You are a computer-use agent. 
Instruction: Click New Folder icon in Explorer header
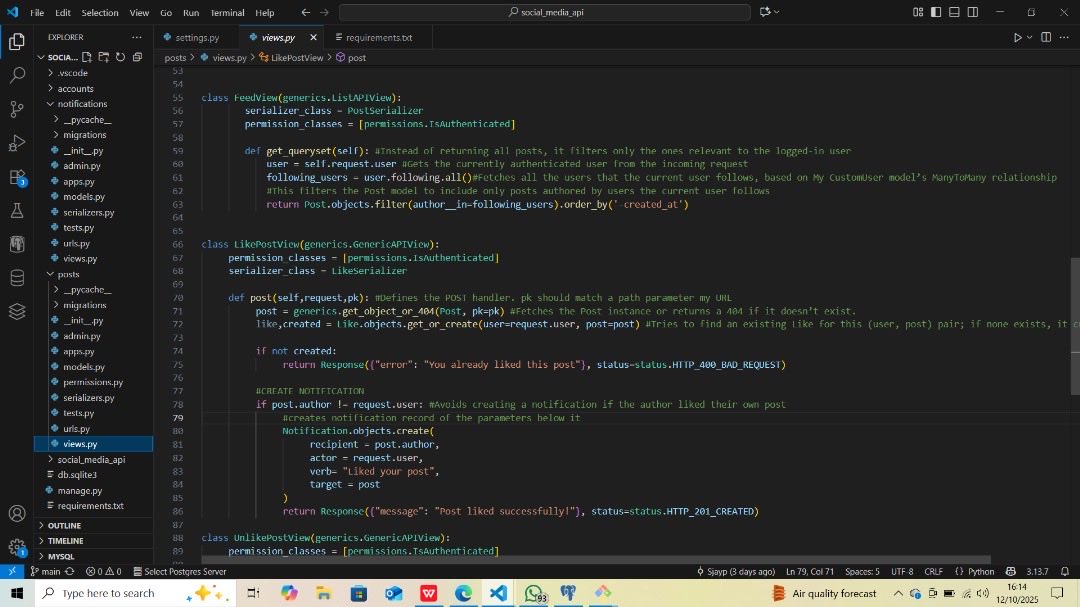(x=103, y=57)
